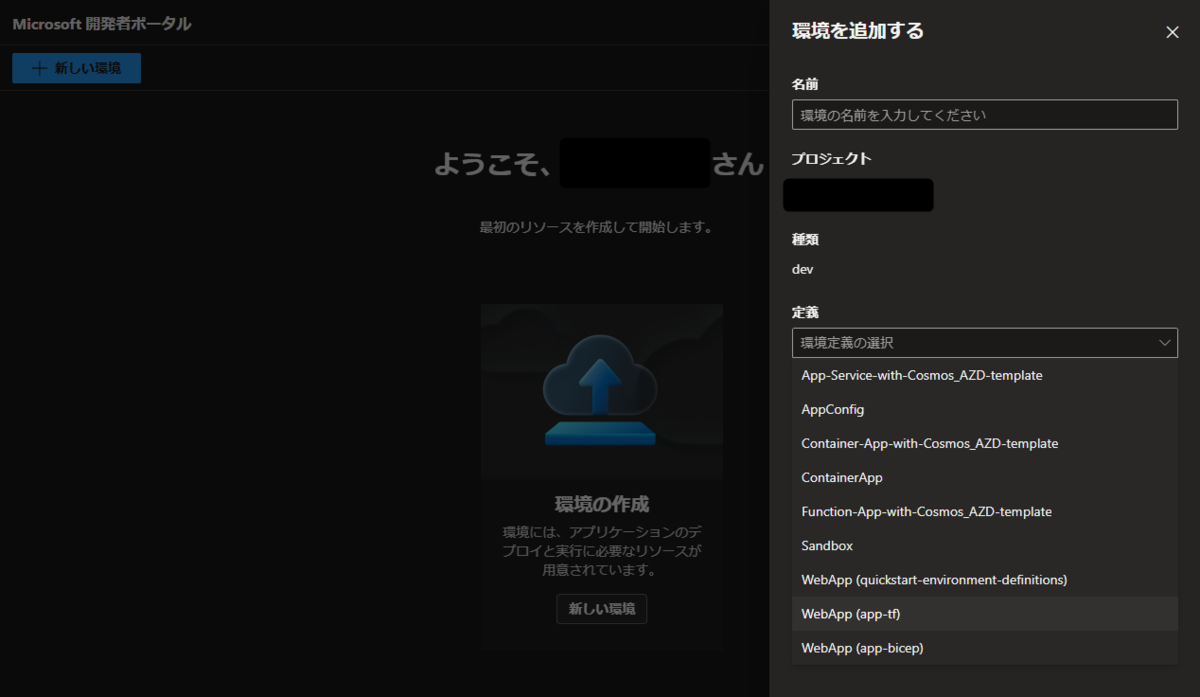
Task: Click the cloud upload illustration
Action: (x=601, y=389)
